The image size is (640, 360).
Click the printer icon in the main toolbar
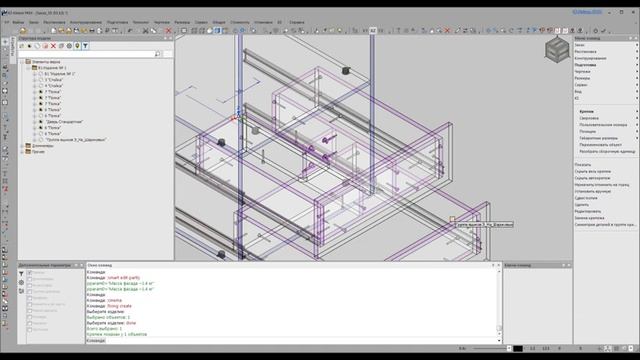pos(92,31)
